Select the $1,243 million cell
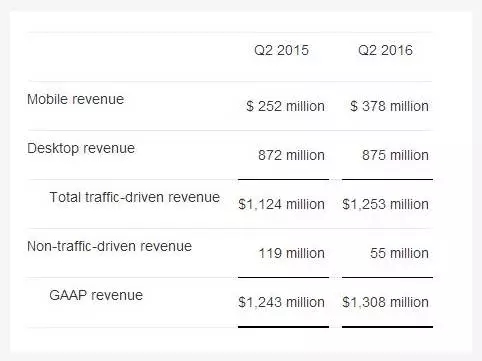Viewport: 482px width, 361px height. tap(281, 302)
